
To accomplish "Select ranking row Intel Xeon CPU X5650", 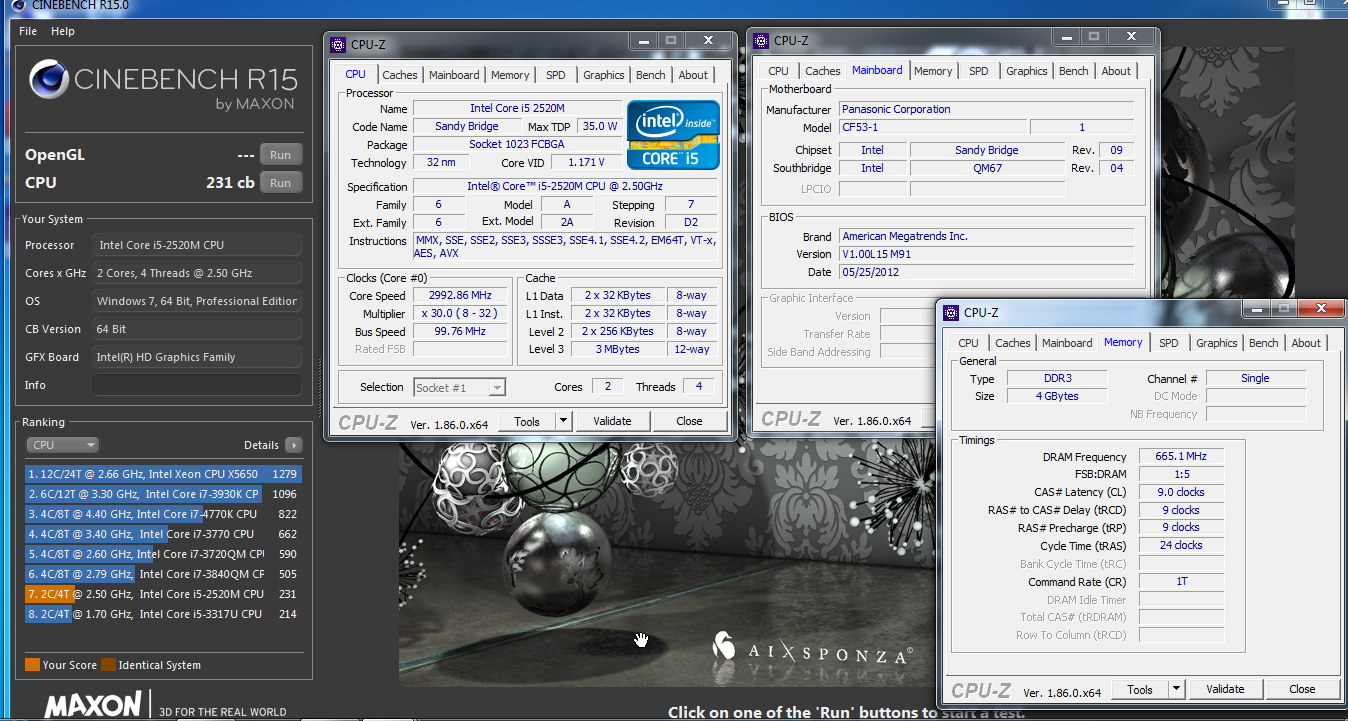I will pyautogui.click(x=164, y=474).
